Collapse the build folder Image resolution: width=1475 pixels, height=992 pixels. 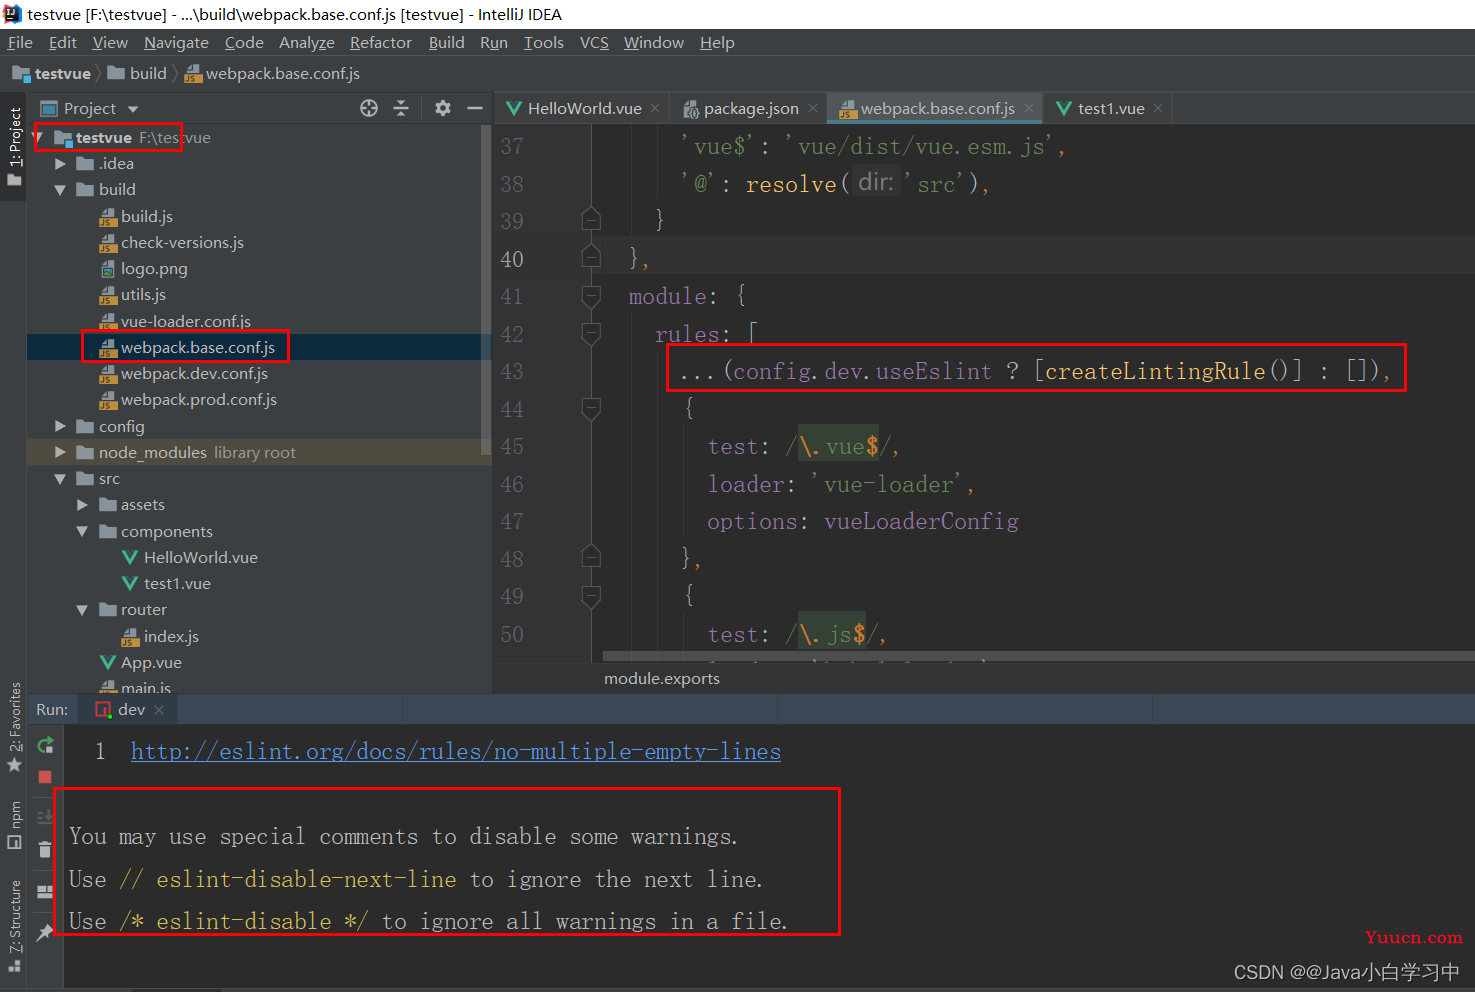[60, 190]
